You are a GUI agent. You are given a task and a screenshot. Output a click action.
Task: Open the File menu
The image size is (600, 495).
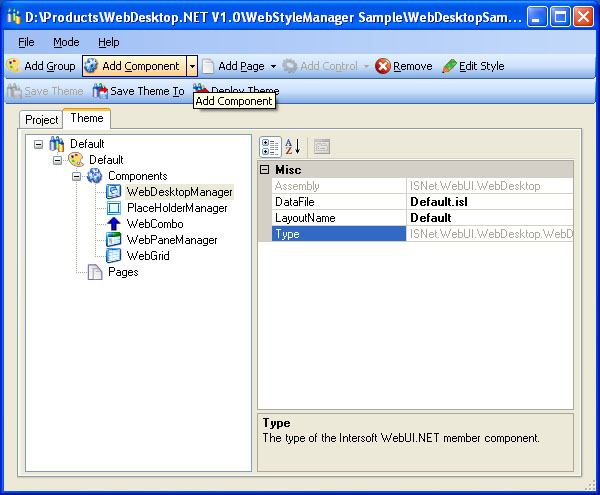pos(26,42)
